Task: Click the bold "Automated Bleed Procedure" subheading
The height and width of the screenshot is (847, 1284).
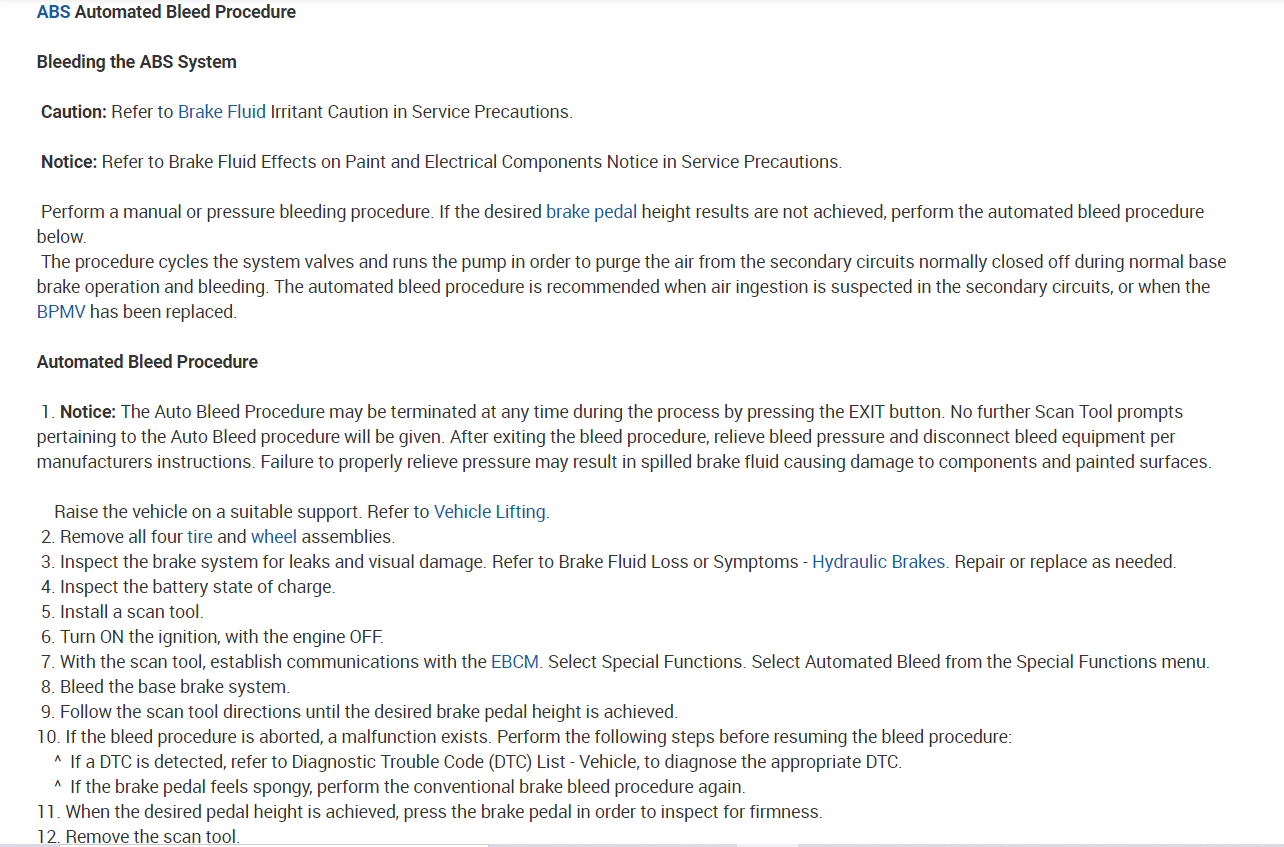Action: click(x=147, y=362)
